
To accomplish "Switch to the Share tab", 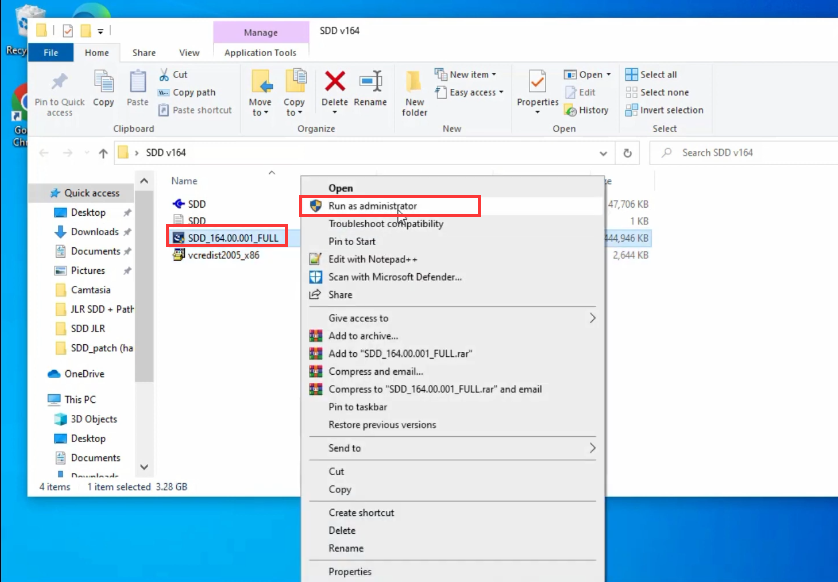I will [x=144, y=52].
